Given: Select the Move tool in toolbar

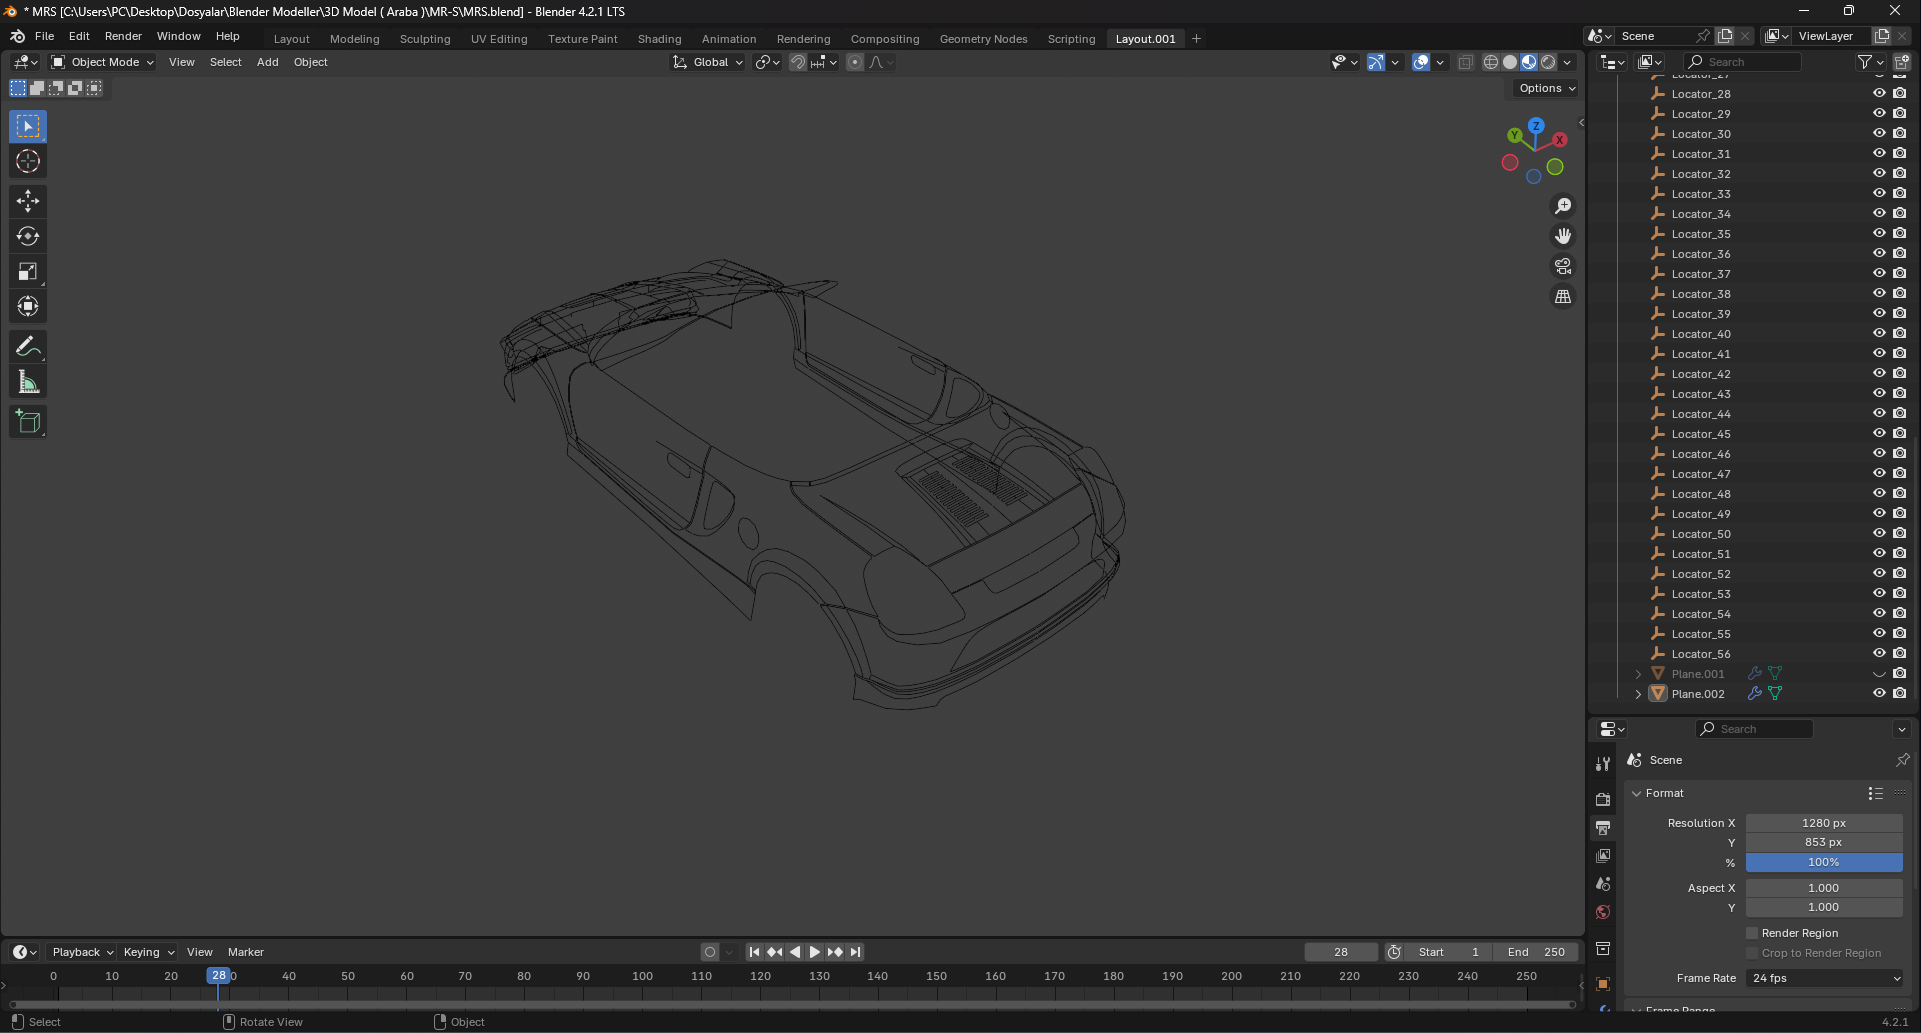Looking at the screenshot, I should pos(28,201).
